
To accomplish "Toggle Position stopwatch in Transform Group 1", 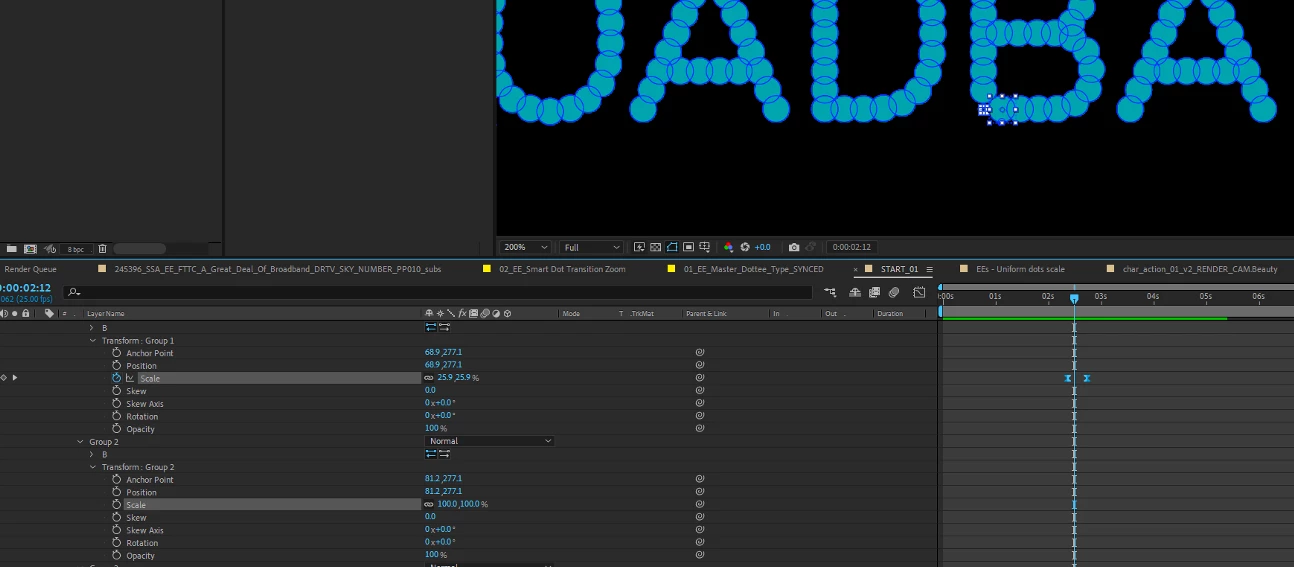I will (x=116, y=365).
